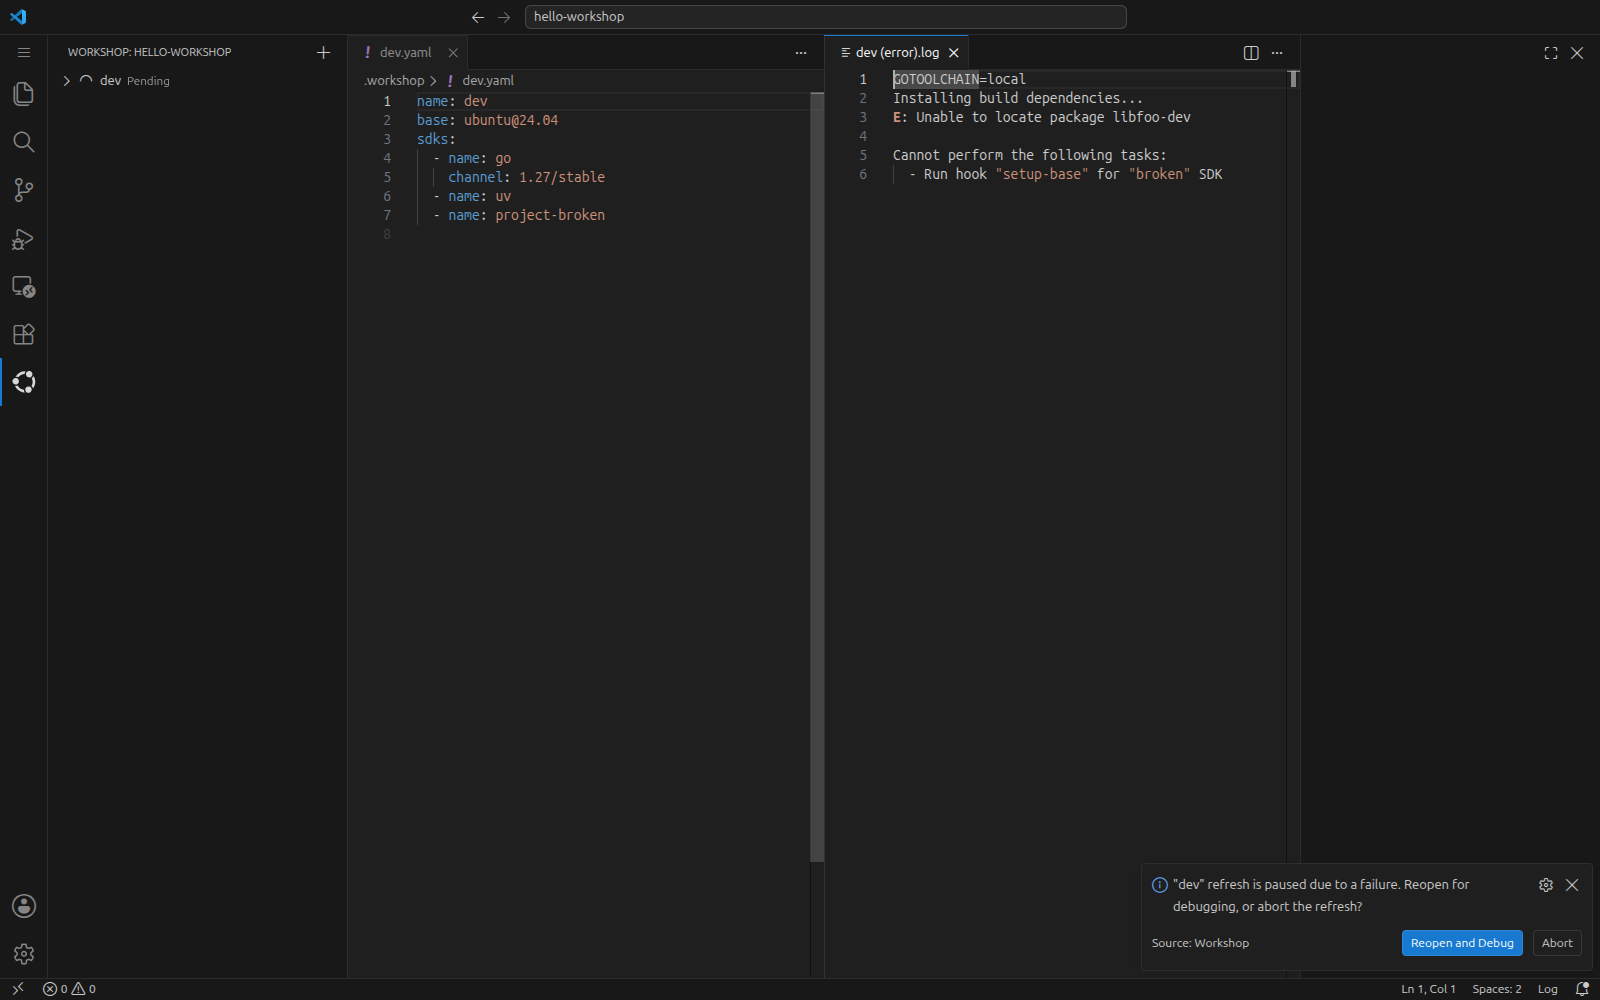1600x1000 pixels.
Task: Split the log editor to the right
Action: click(x=1251, y=53)
